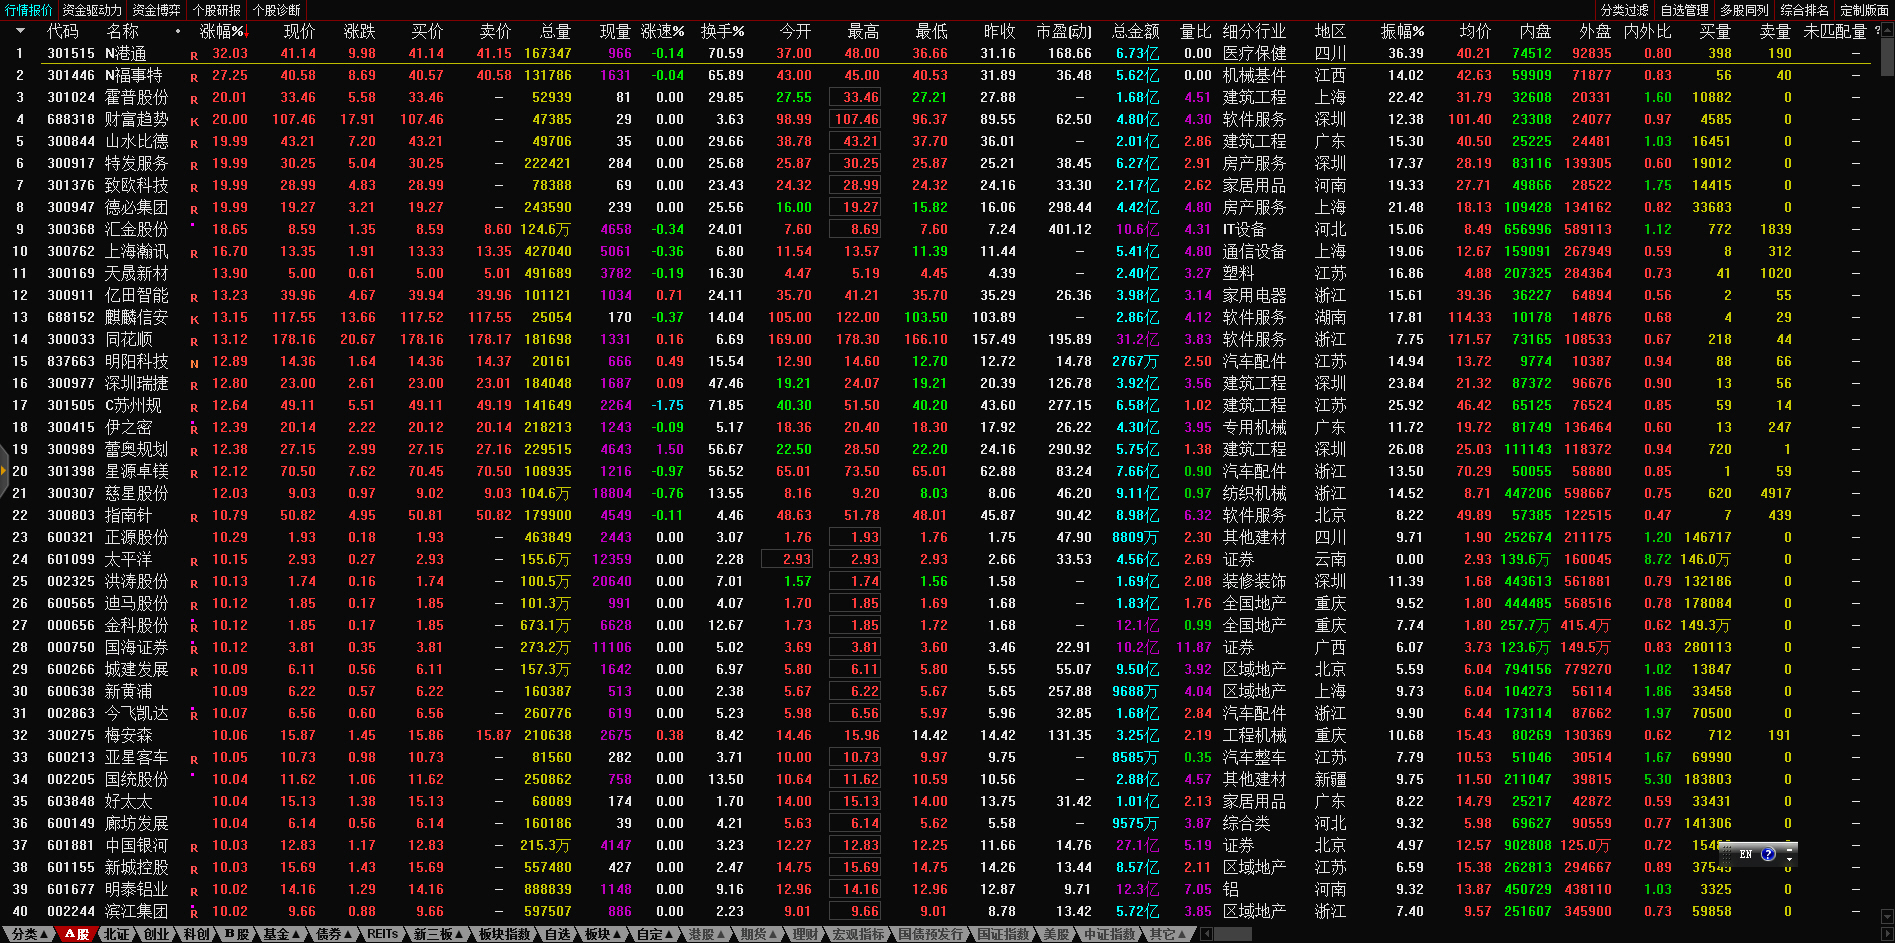Screen dimensions: 1895x943
Task: Click the horizontal scrollbar beside the bottom tabs
Action: 1232,934
